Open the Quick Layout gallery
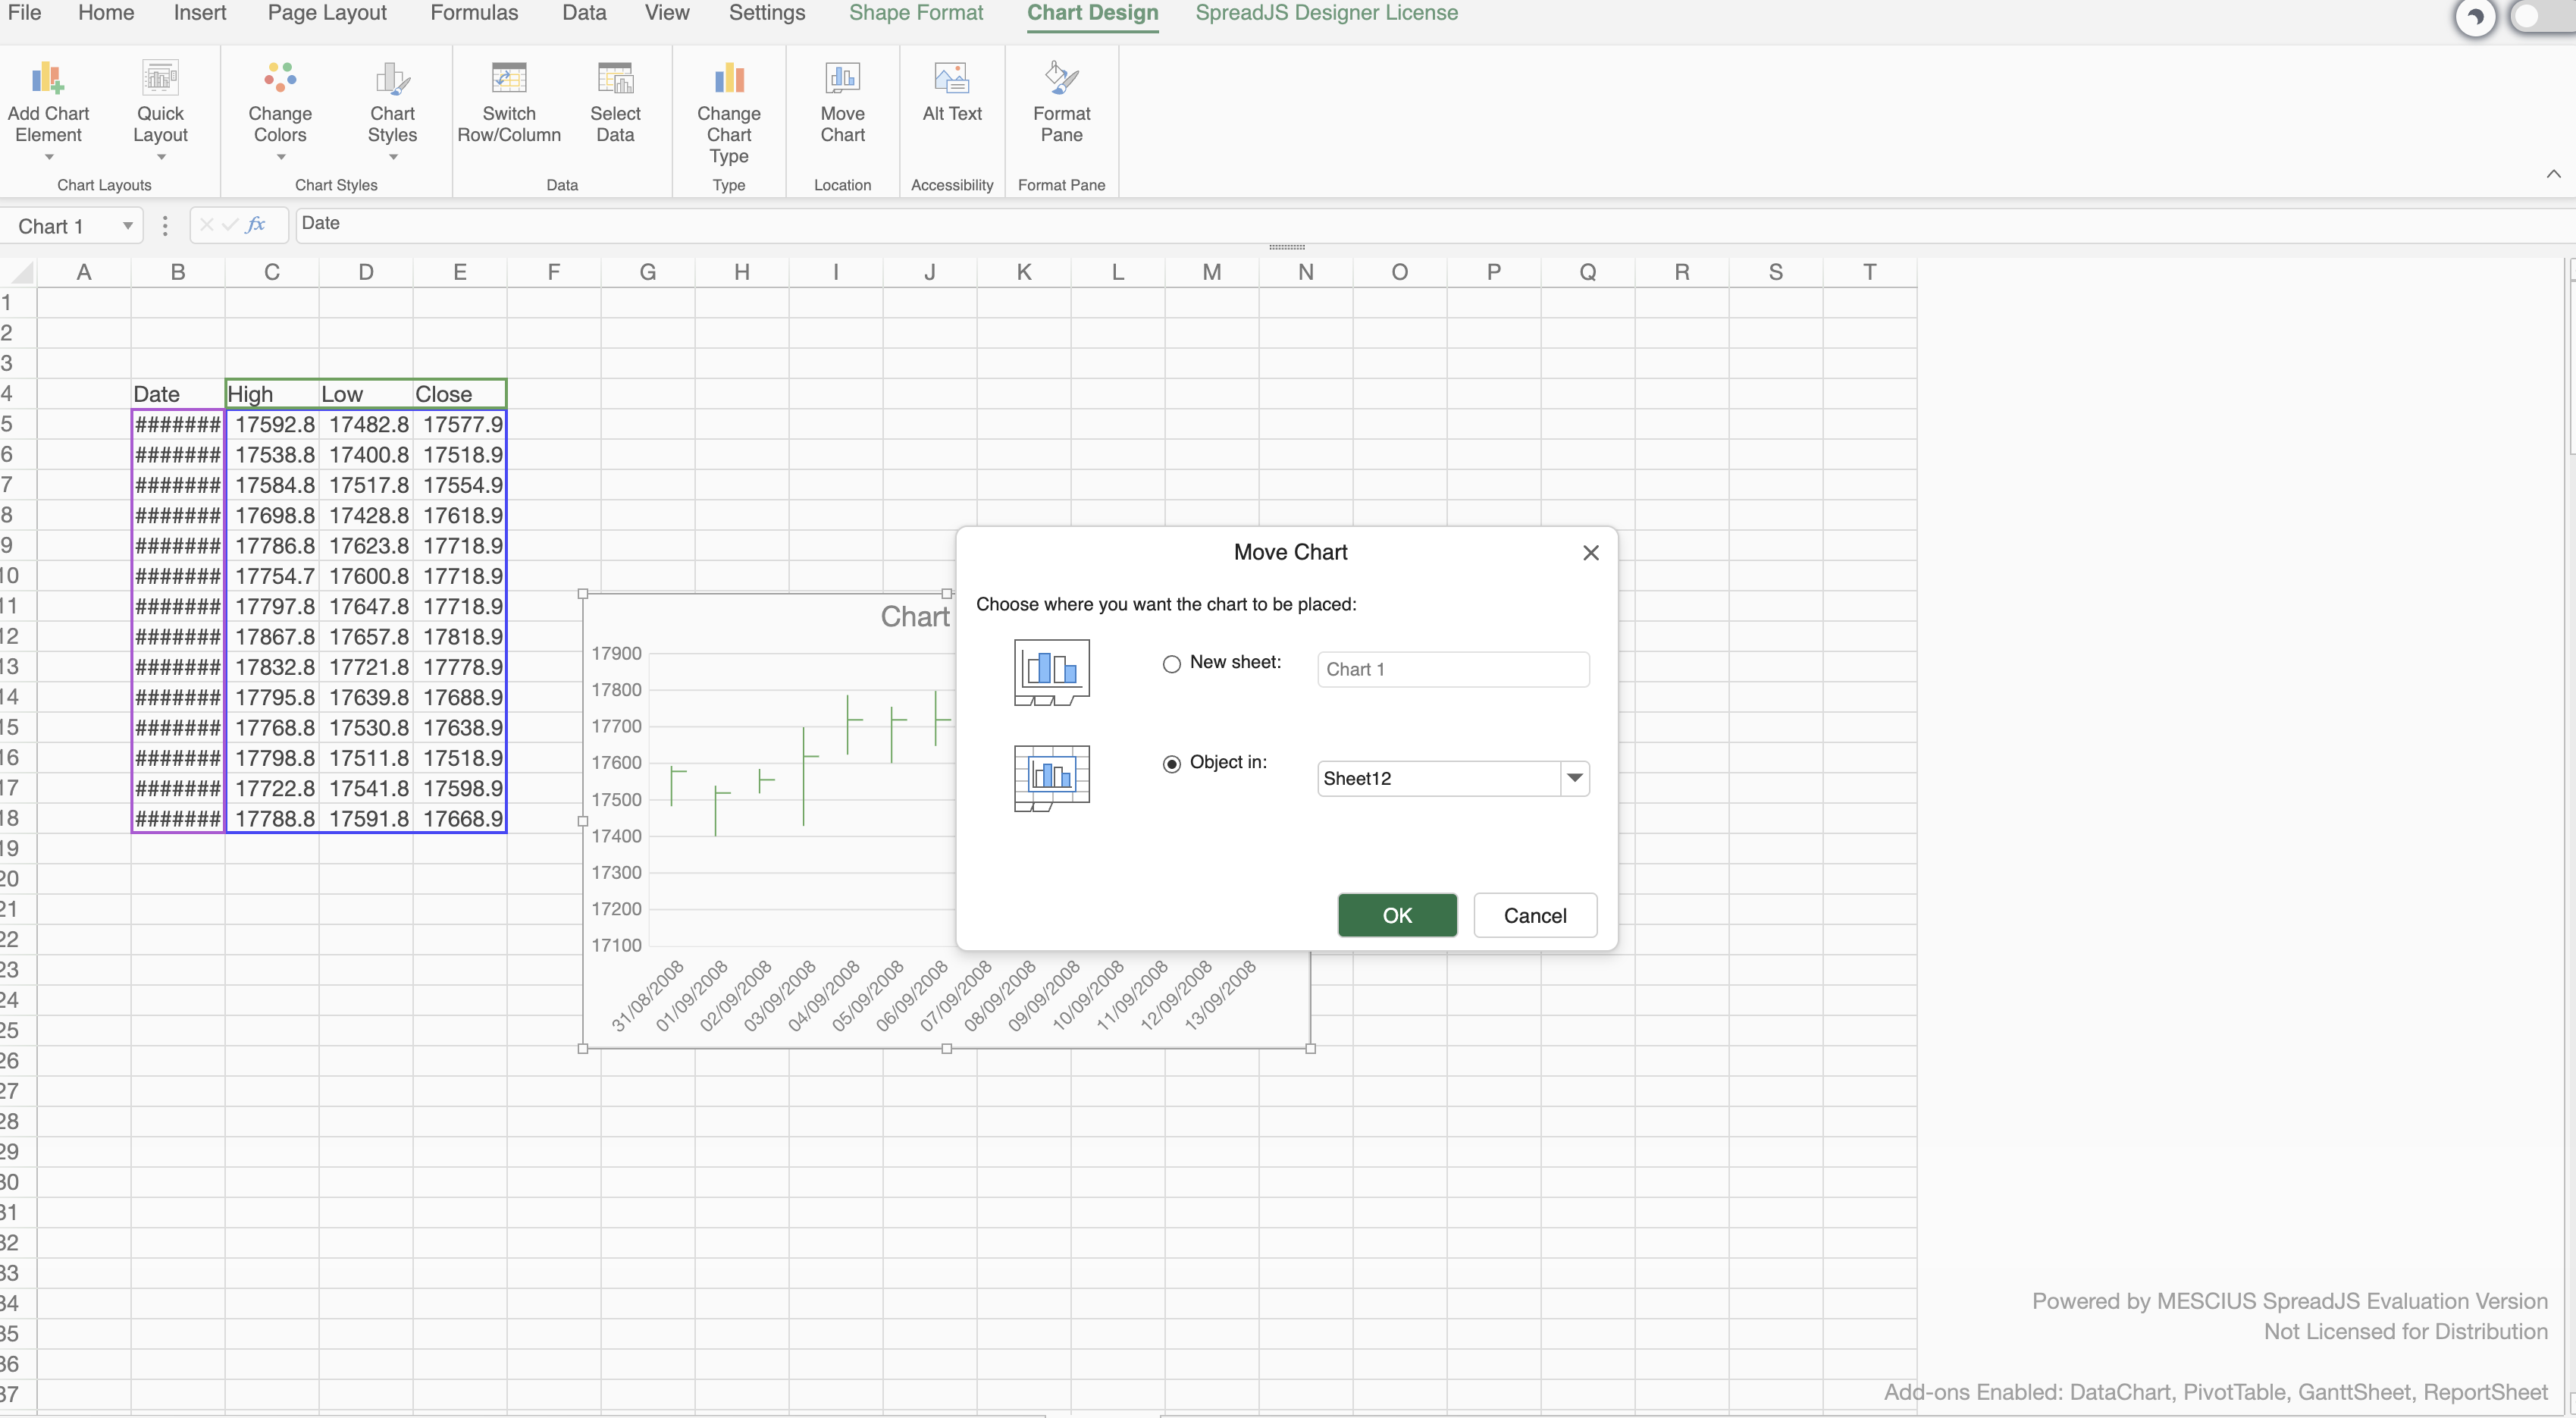2576x1418 pixels. [x=160, y=78]
